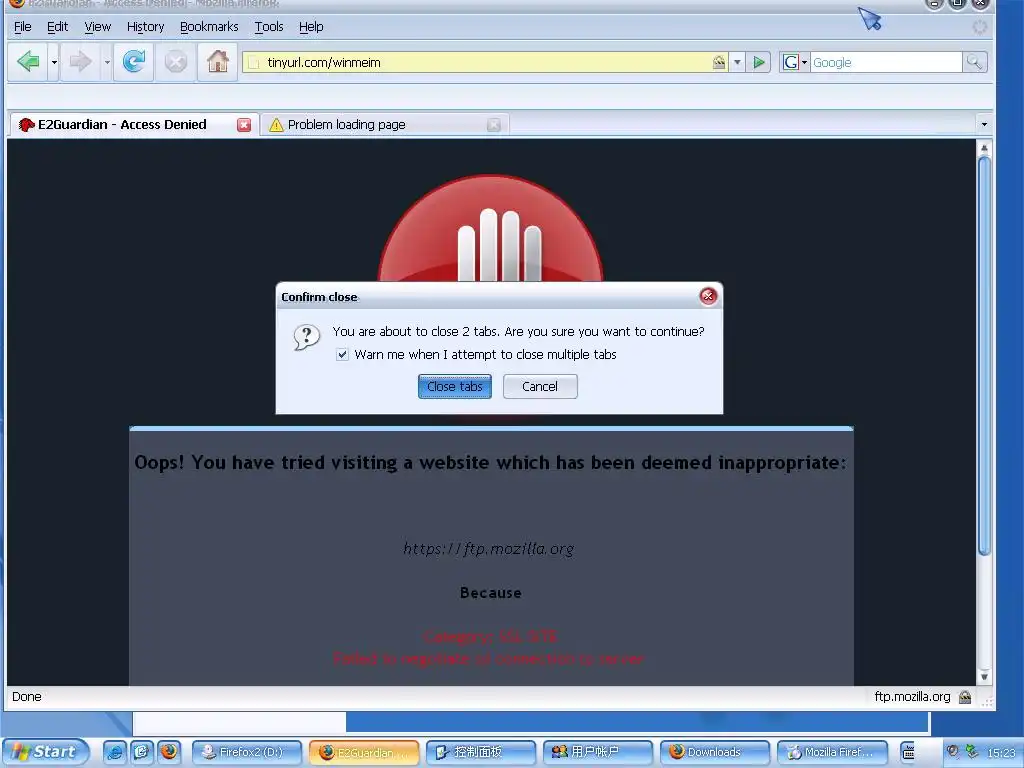Image resolution: width=1024 pixels, height=768 pixels.
Task: Open Internet Explorer from quick launch
Action: pos(114,752)
